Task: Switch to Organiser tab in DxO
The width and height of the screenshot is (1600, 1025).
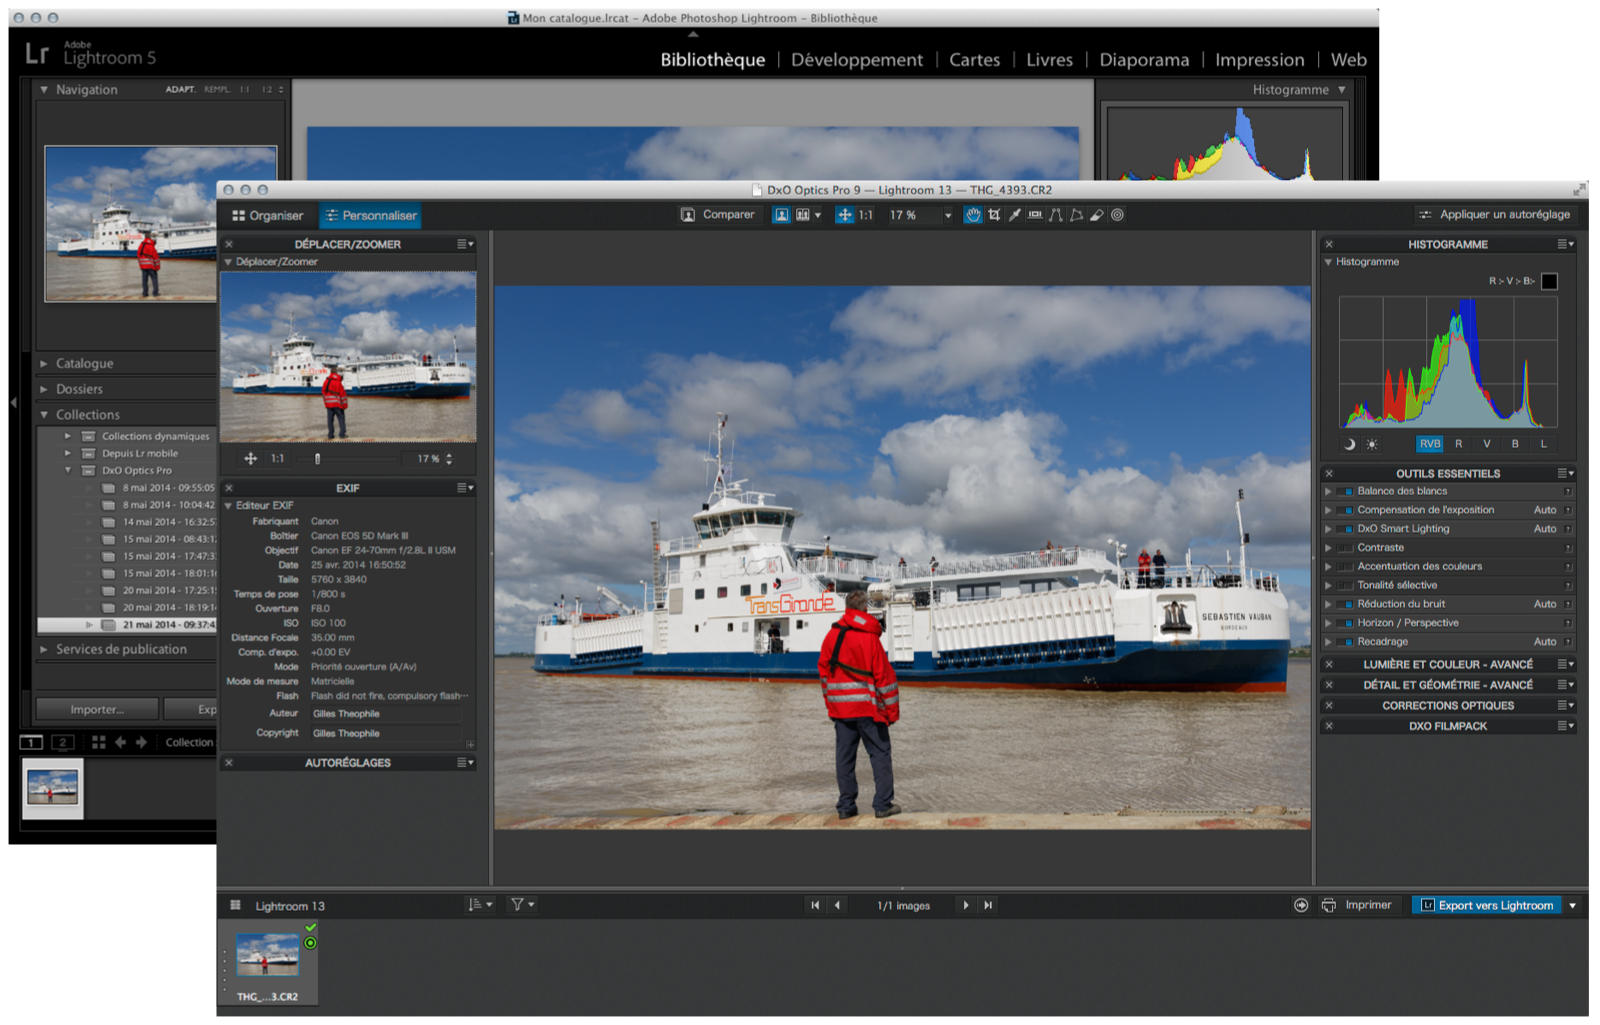Action: point(267,215)
